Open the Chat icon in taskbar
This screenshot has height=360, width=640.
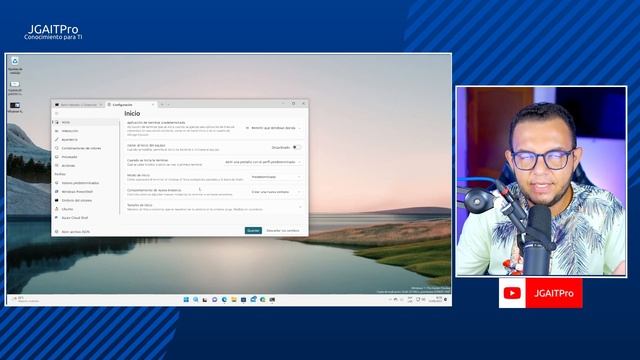tap(215, 300)
